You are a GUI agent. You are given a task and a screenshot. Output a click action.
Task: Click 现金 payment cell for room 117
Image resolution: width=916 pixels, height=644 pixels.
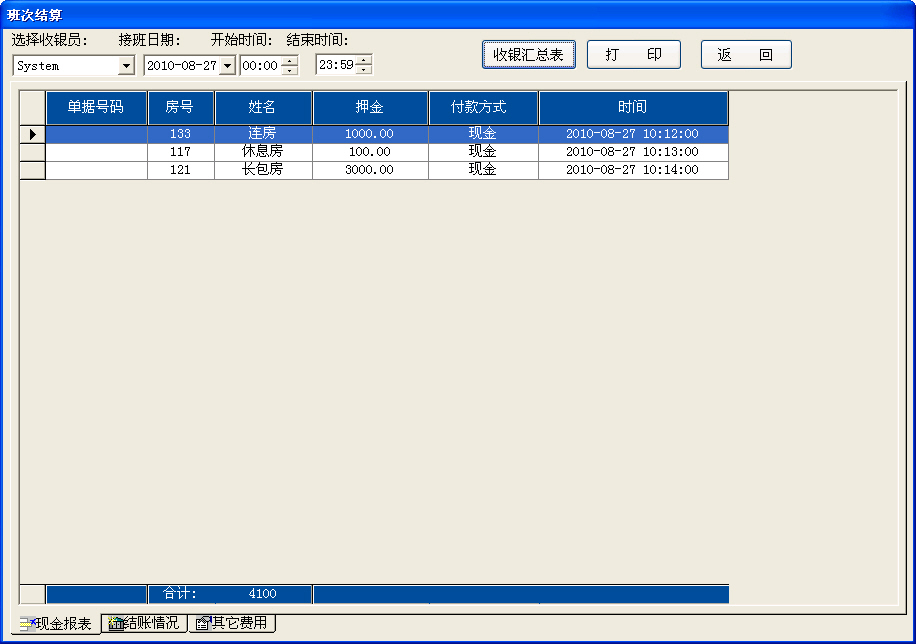click(x=483, y=152)
